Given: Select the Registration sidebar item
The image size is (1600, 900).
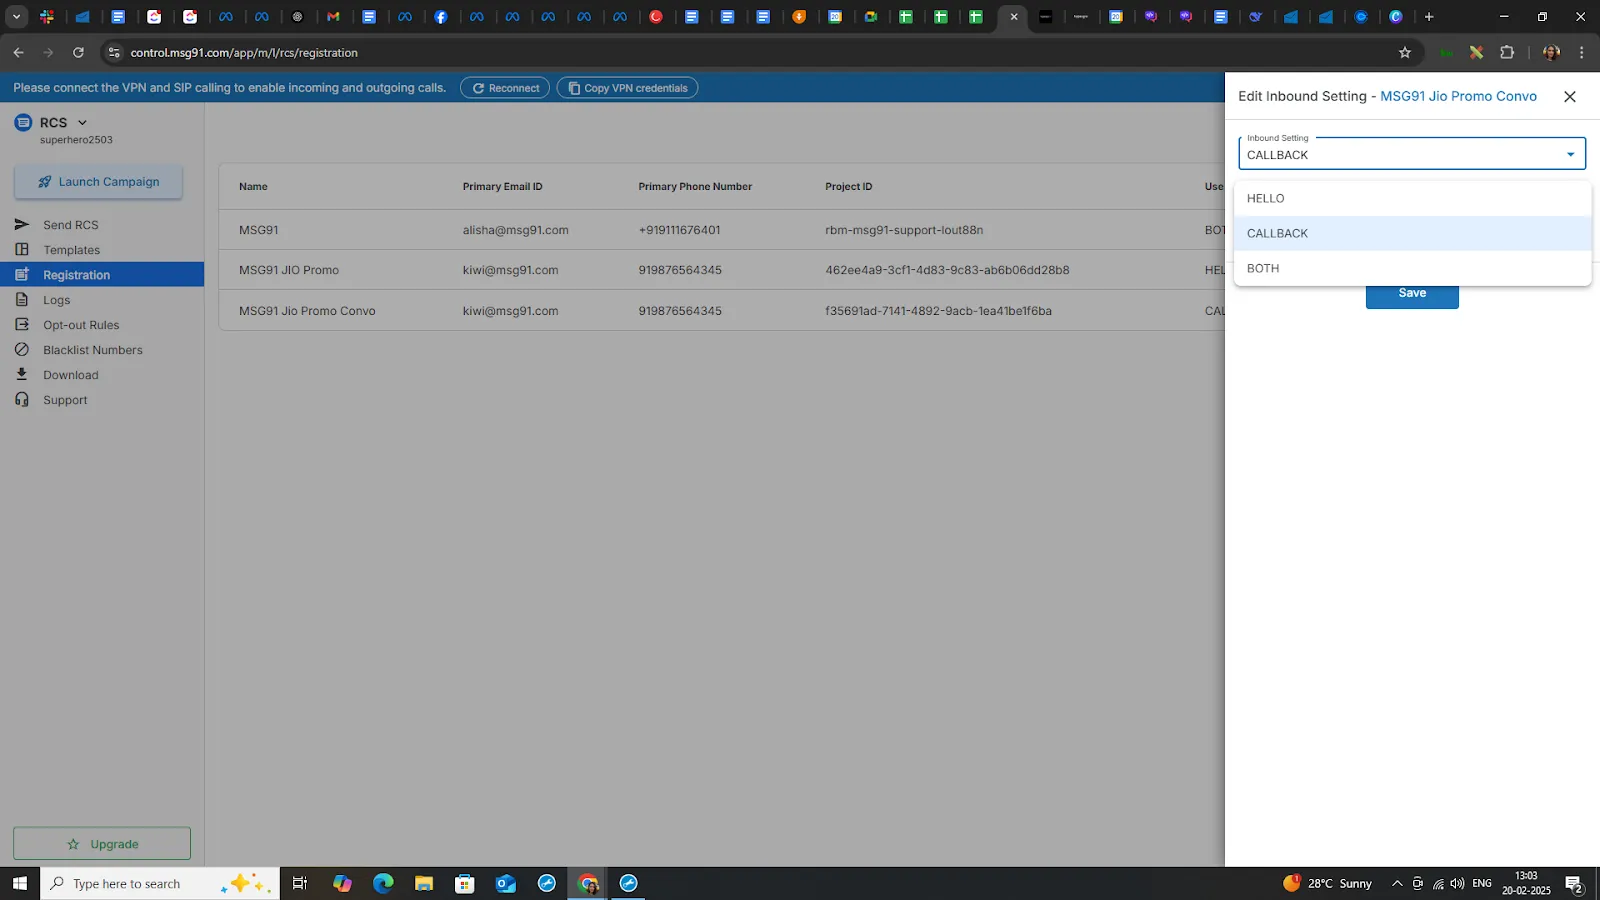Looking at the screenshot, I should pyautogui.click(x=102, y=275).
